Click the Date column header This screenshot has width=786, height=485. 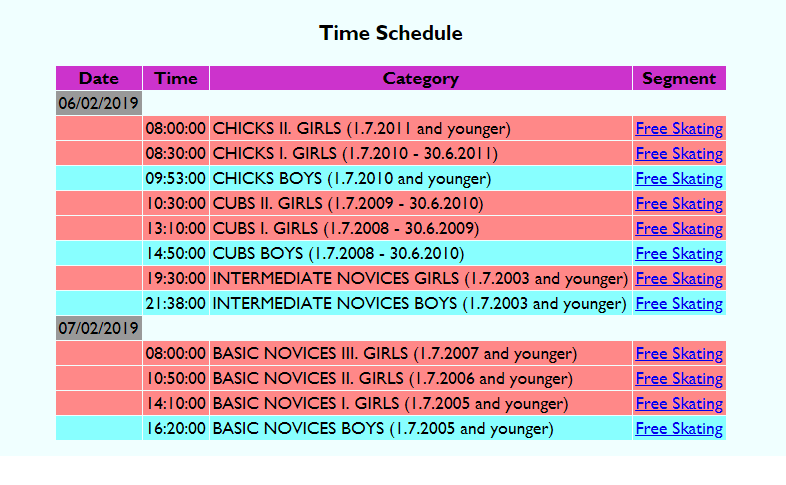99,78
